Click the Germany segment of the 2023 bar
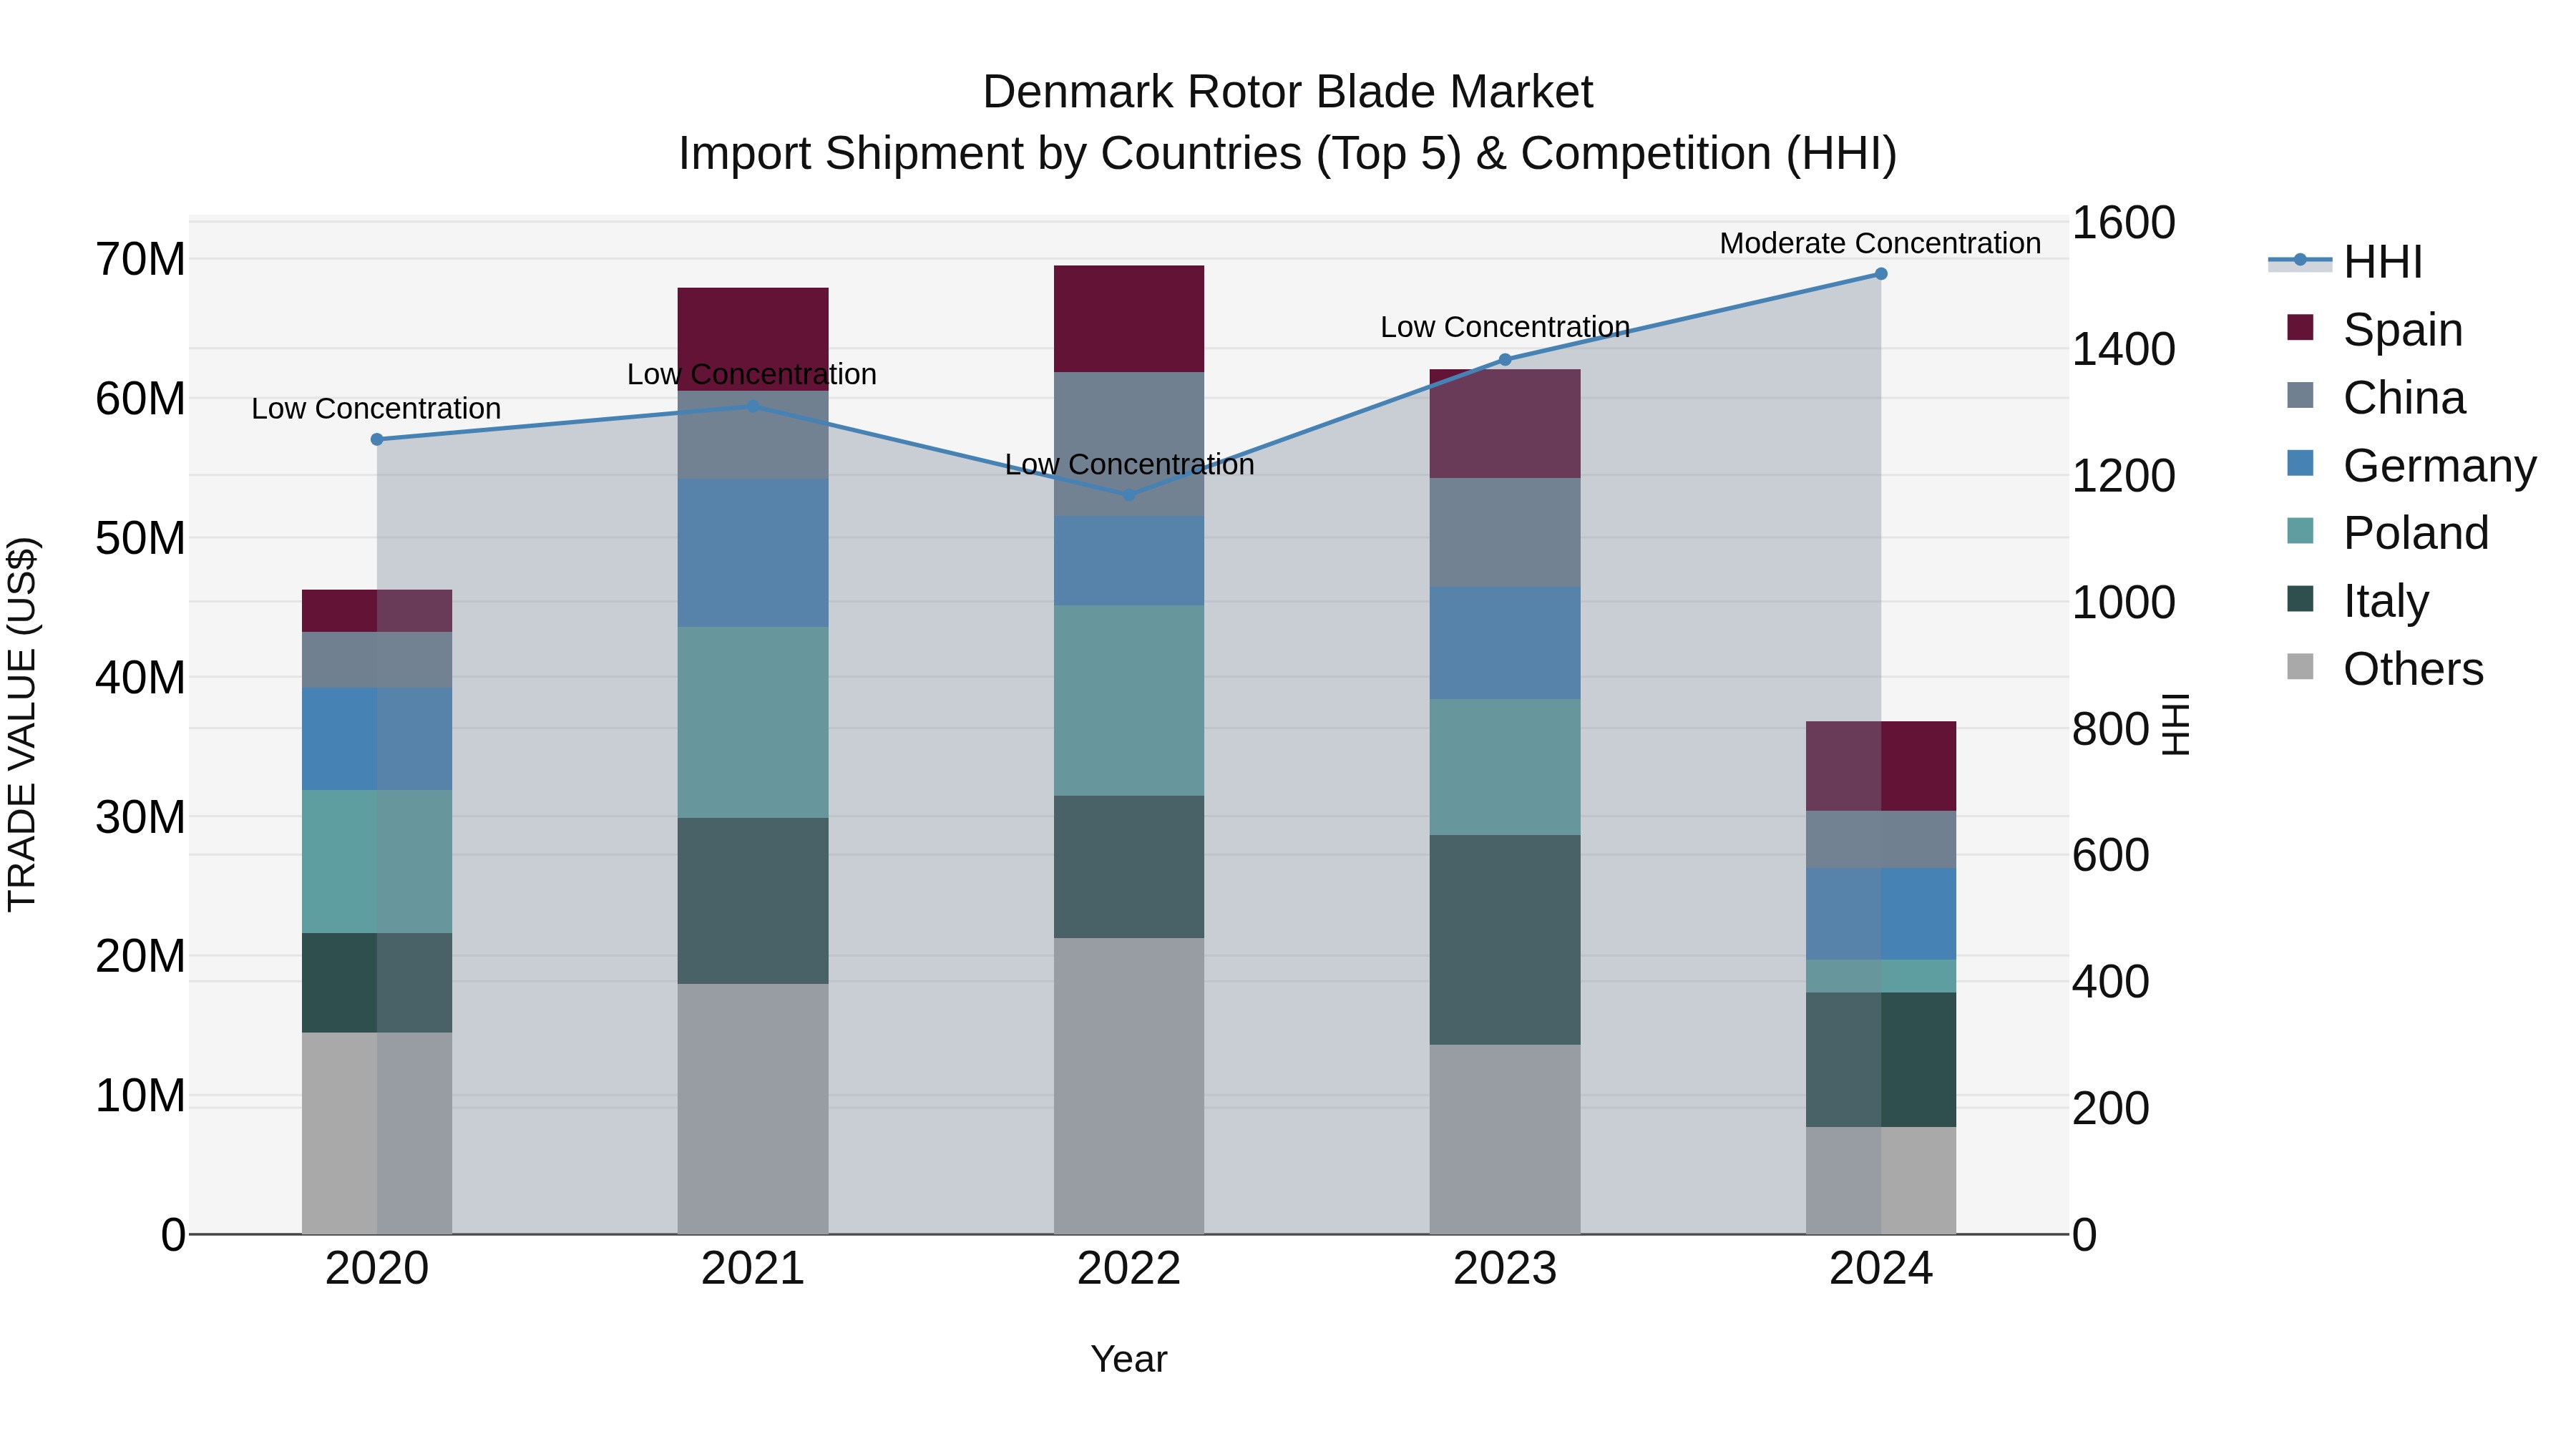 pos(1505,643)
